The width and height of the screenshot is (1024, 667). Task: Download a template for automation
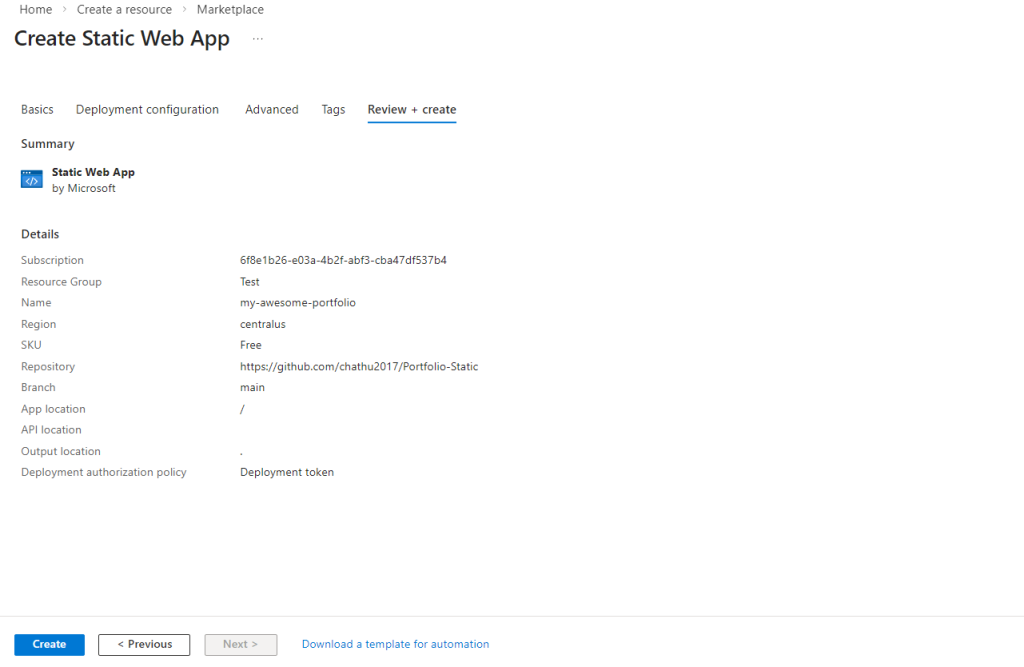coord(395,645)
